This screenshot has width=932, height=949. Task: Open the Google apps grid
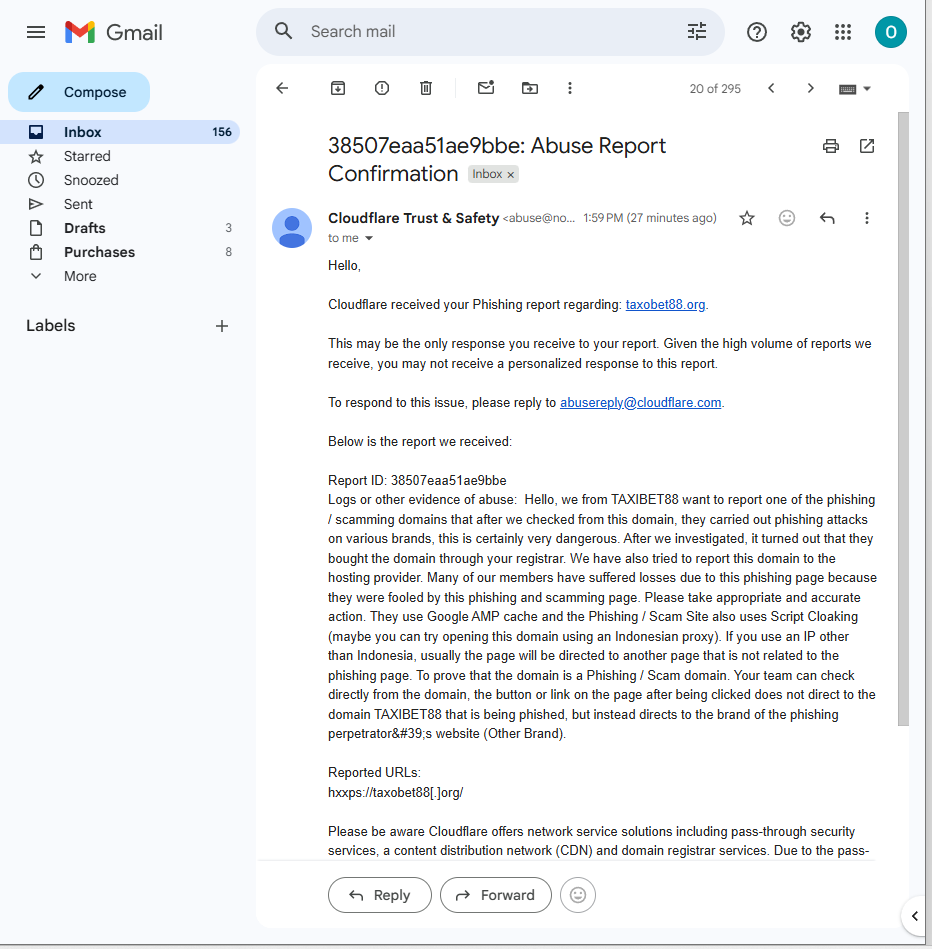click(842, 32)
